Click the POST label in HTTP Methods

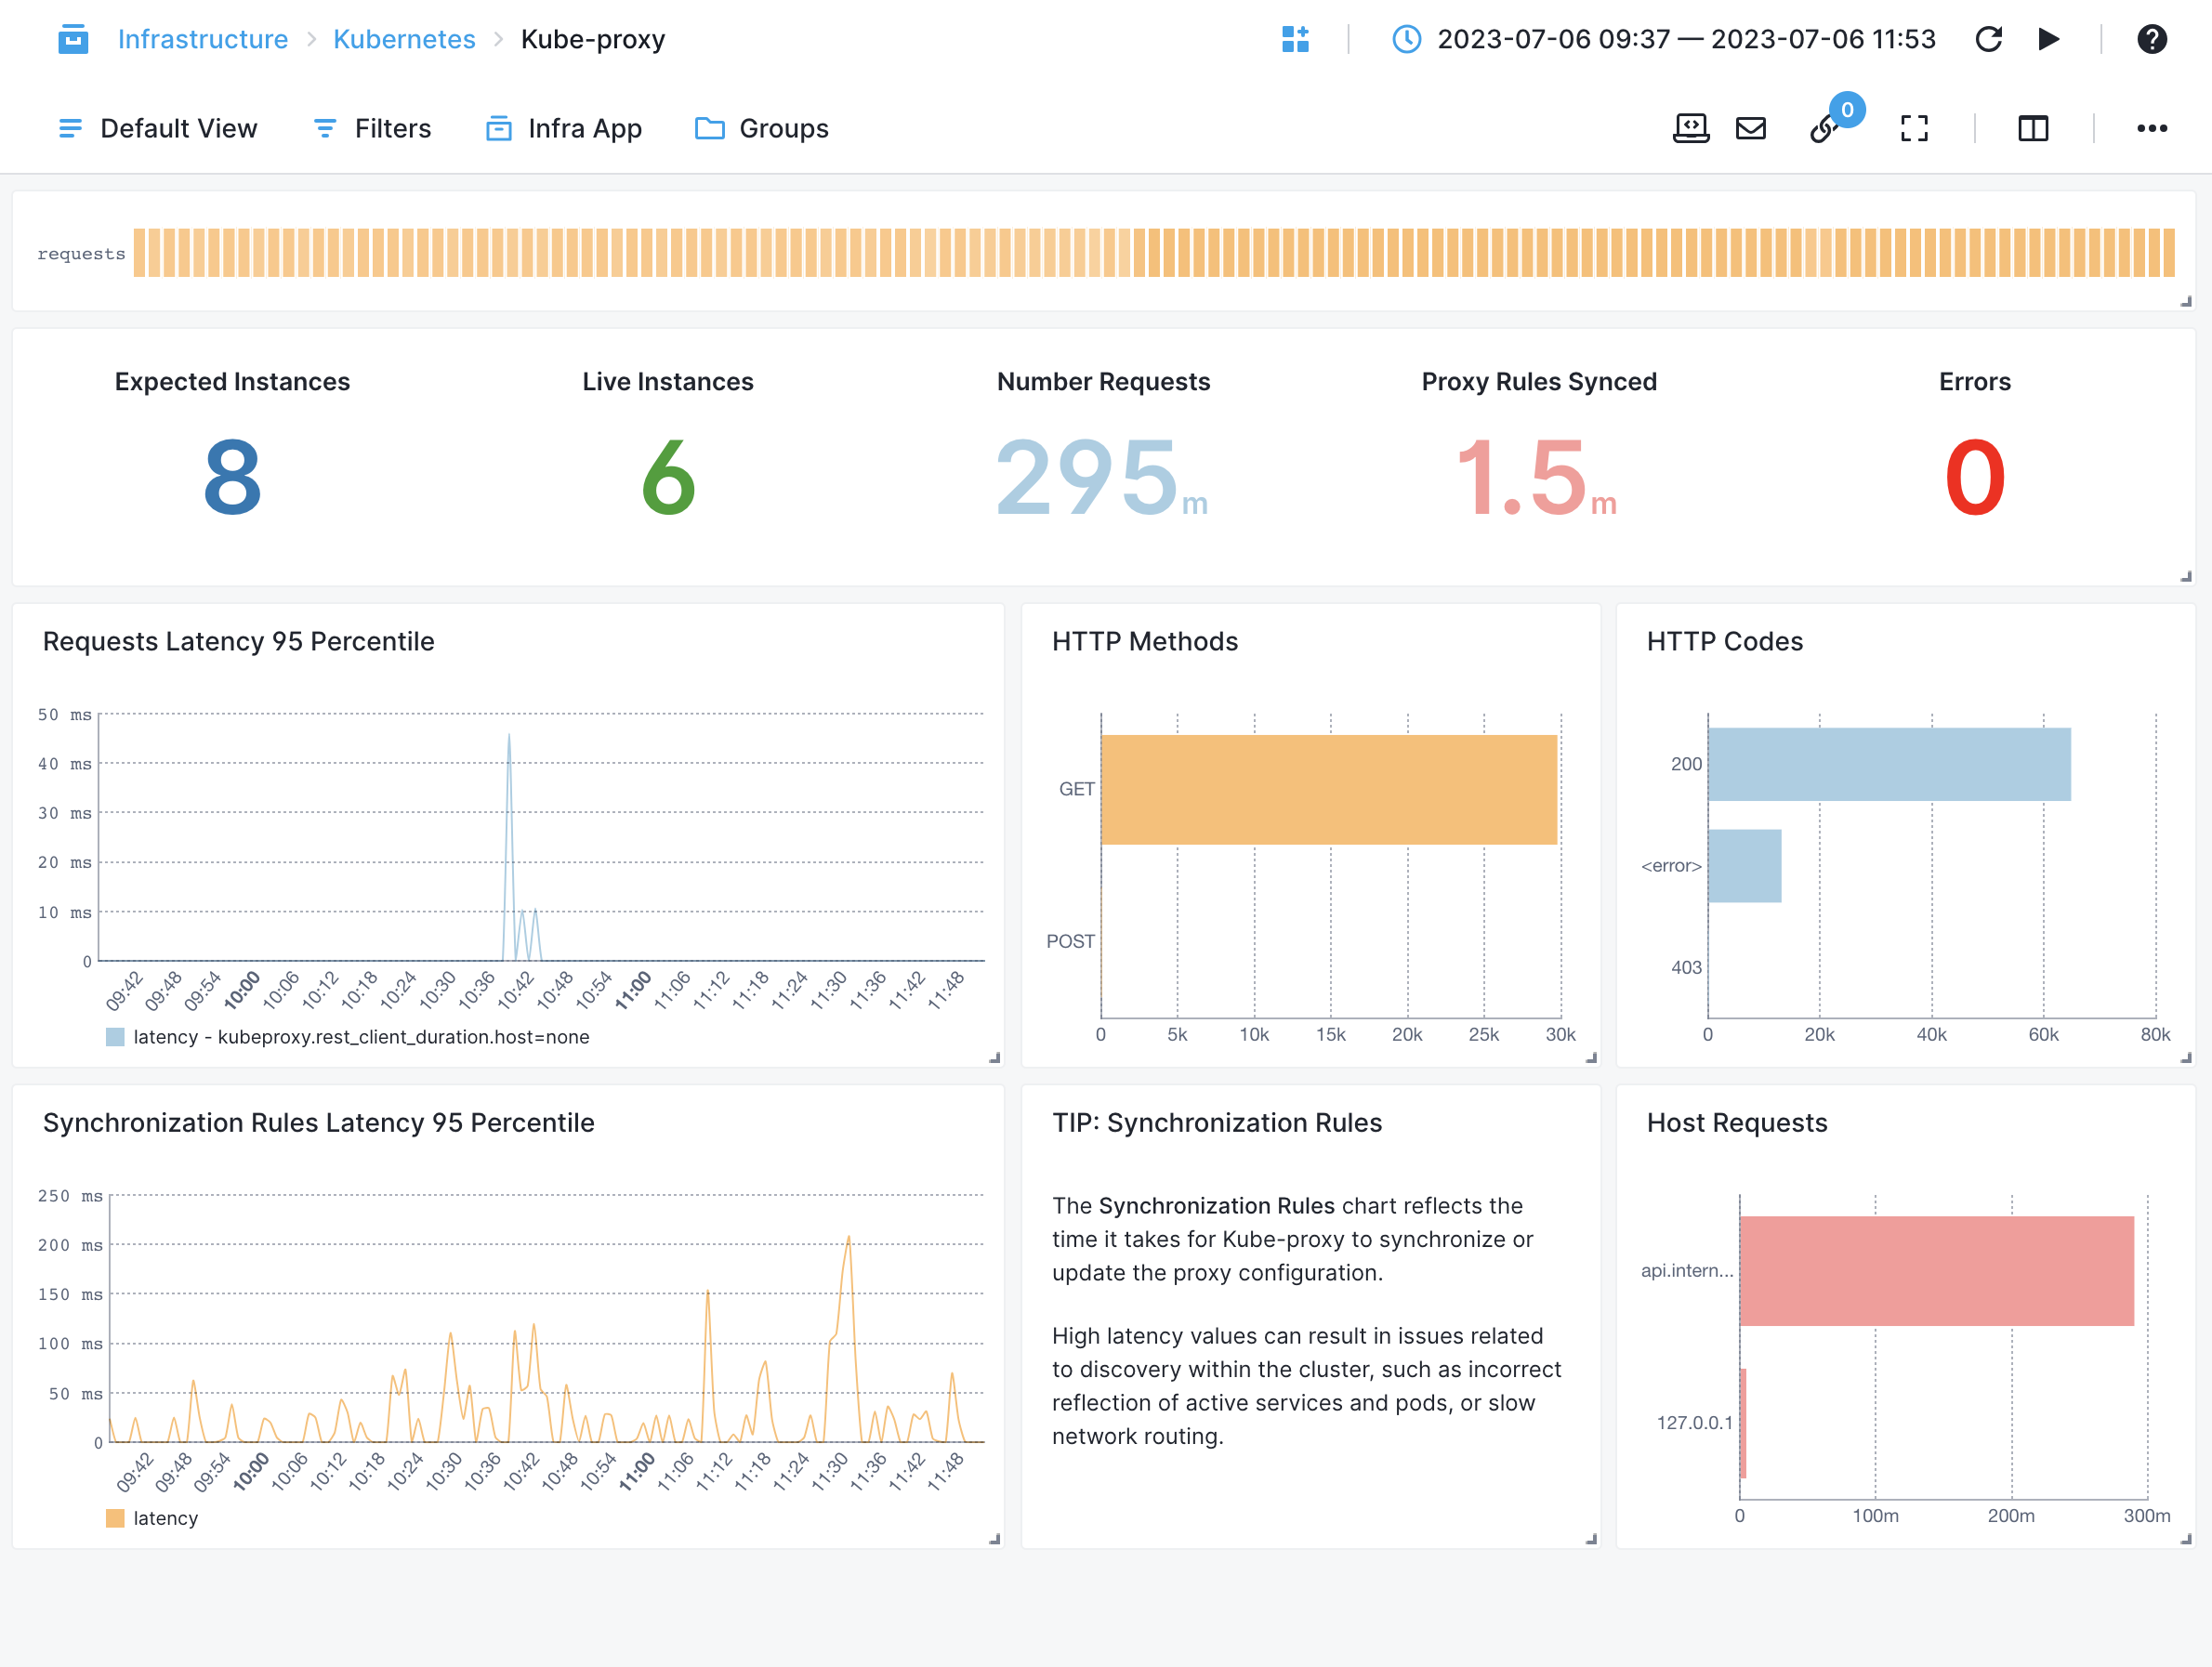(x=1070, y=941)
